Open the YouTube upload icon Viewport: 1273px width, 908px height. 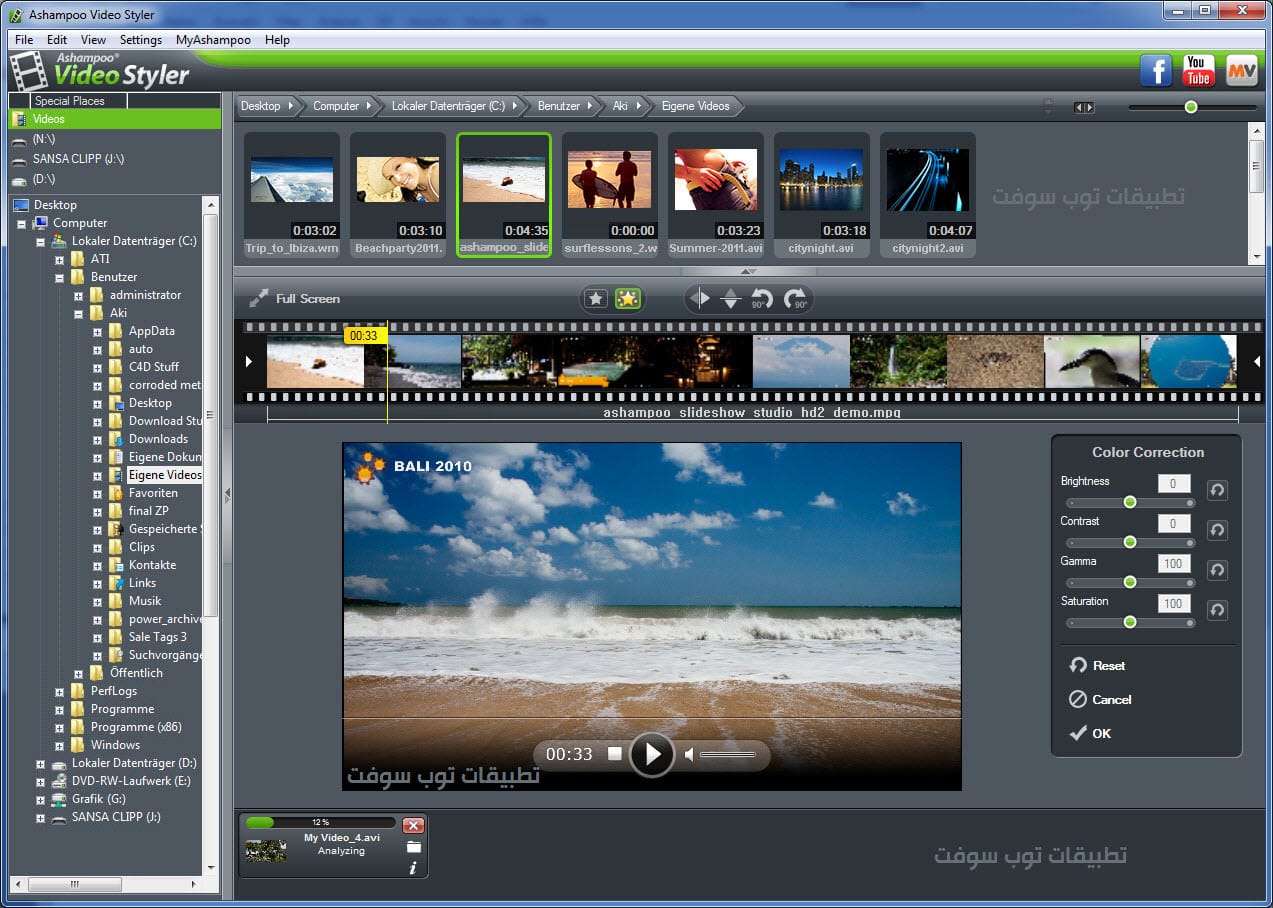(x=1198, y=71)
